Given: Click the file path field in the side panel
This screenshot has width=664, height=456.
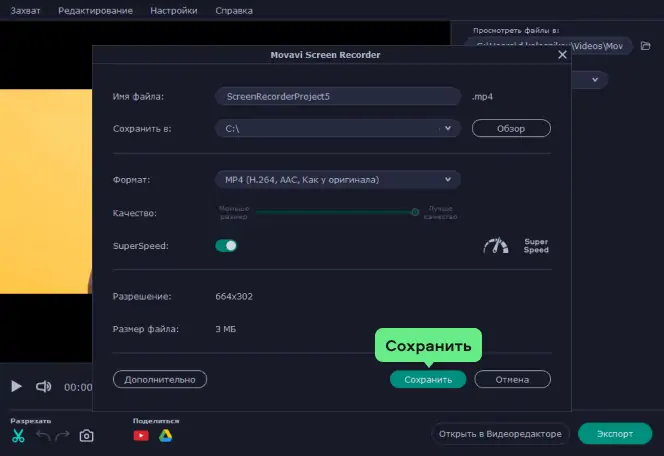Looking at the screenshot, I should 548,46.
